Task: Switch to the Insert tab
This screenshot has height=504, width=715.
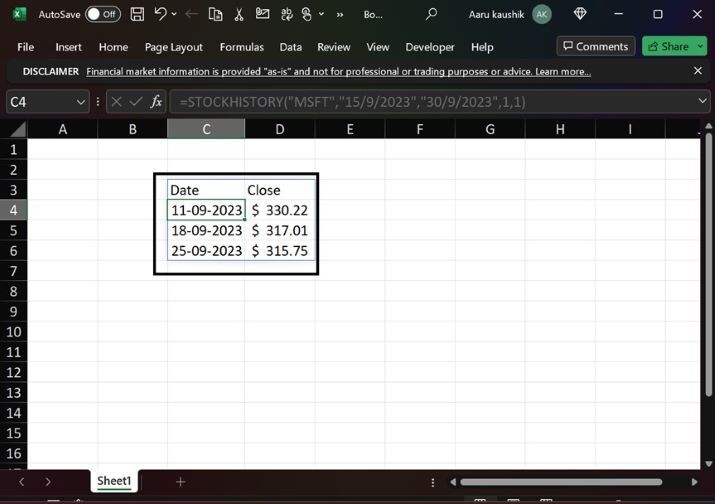Action: point(68,47)
